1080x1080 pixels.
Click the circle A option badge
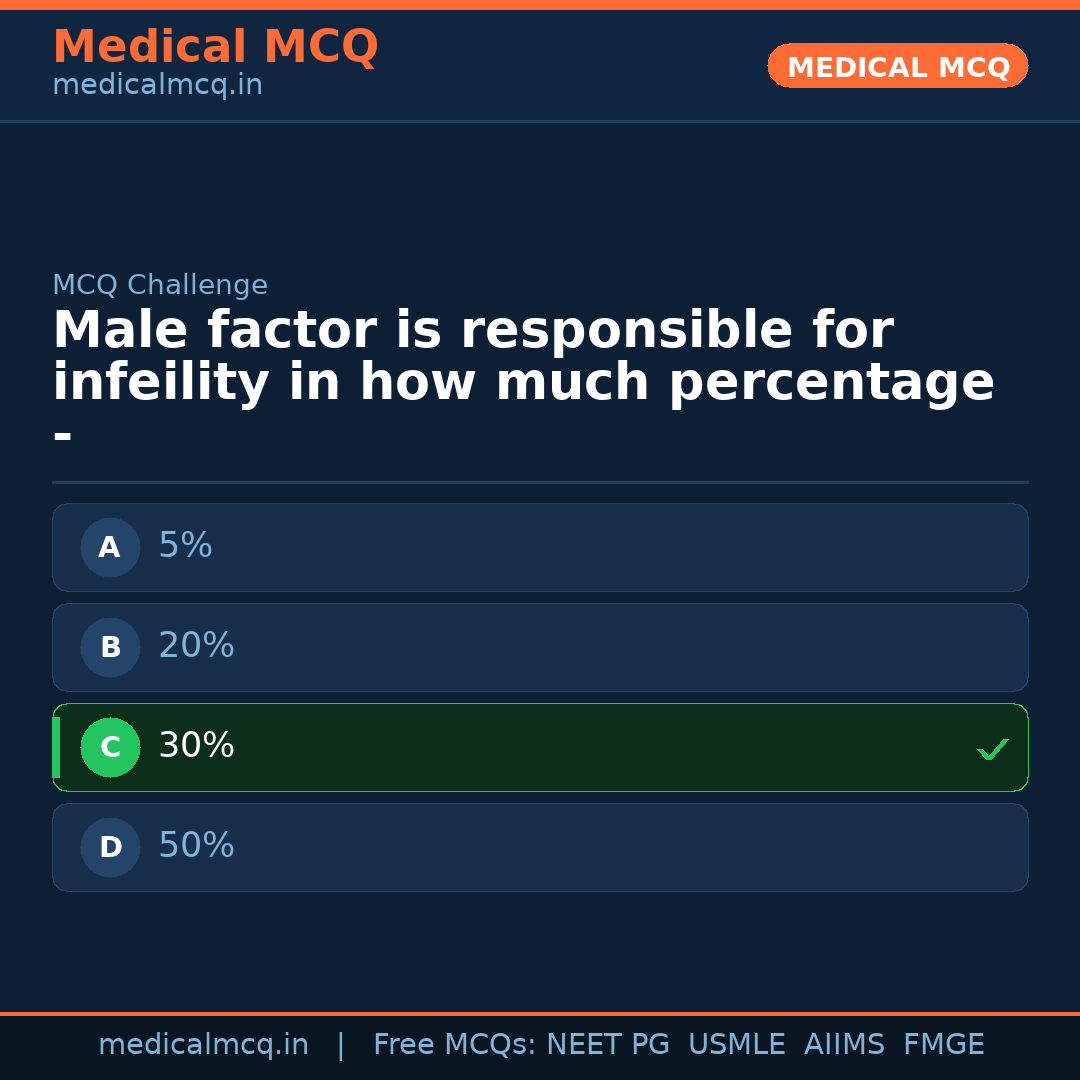click(x=110, y=547)
